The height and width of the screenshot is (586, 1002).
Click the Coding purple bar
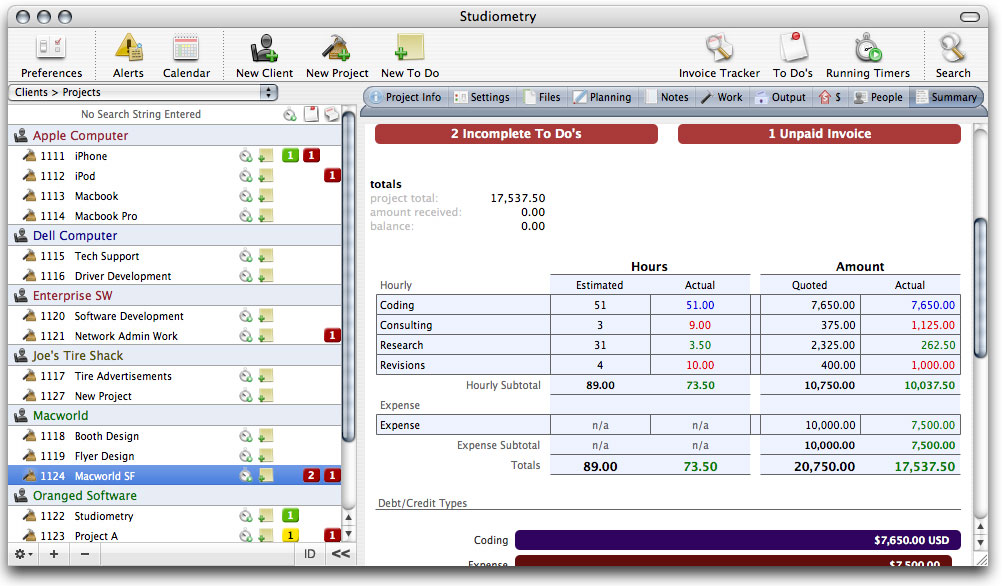coord(737,540)
